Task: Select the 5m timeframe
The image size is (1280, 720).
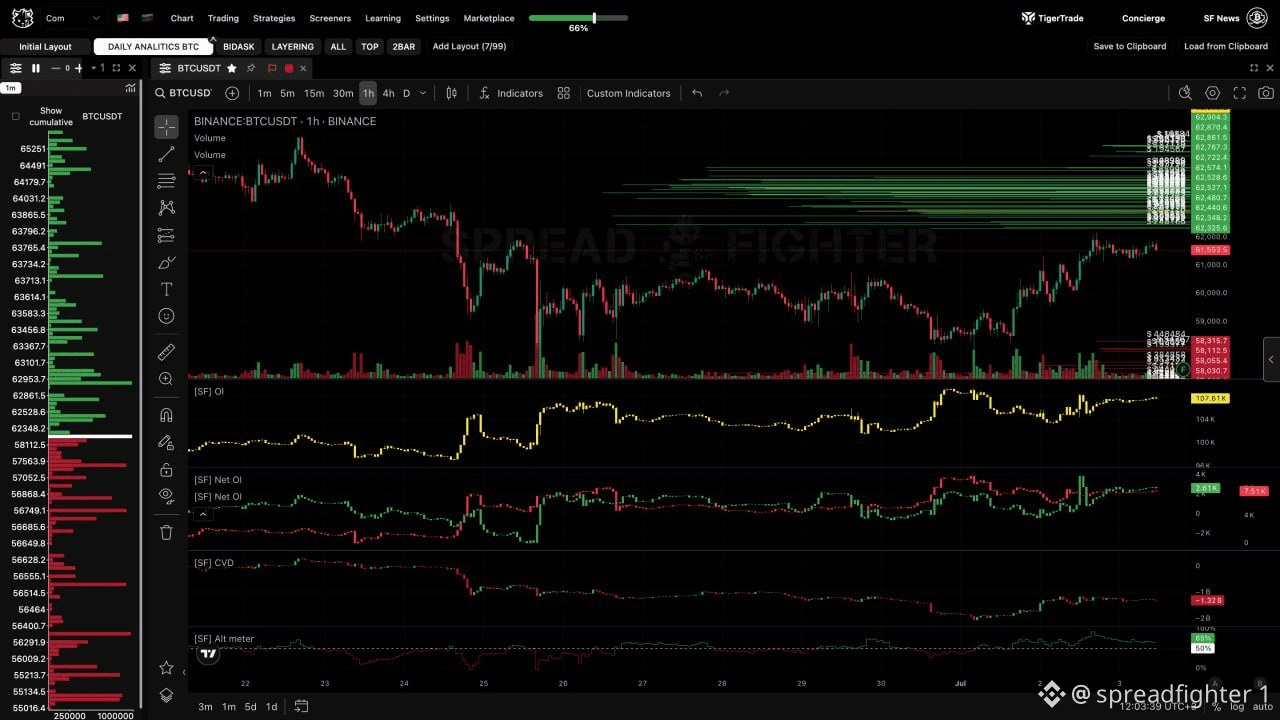Action: [287, 93]
